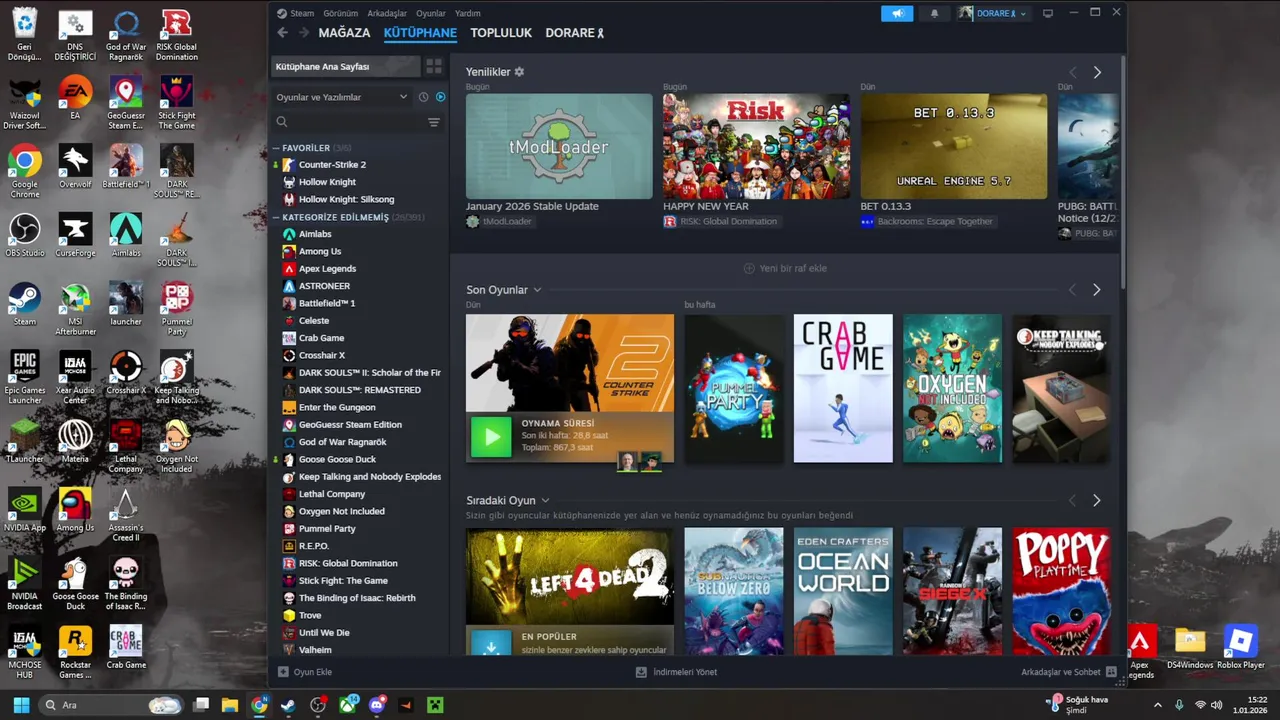This screenshot has height=720, width=1280.
Task: Show hidden system tray icons
Action: coord(1158,705)
